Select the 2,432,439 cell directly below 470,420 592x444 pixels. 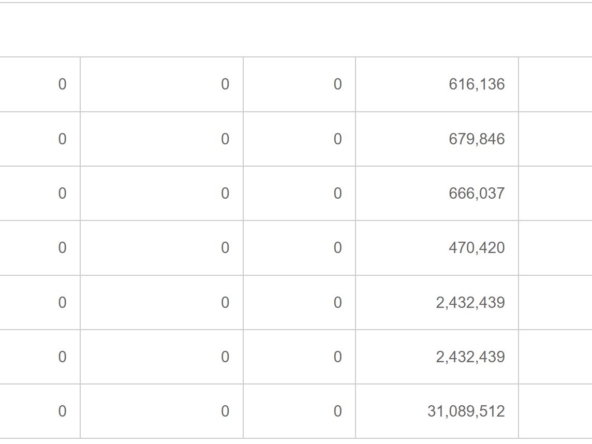click(x=437, y=302)
